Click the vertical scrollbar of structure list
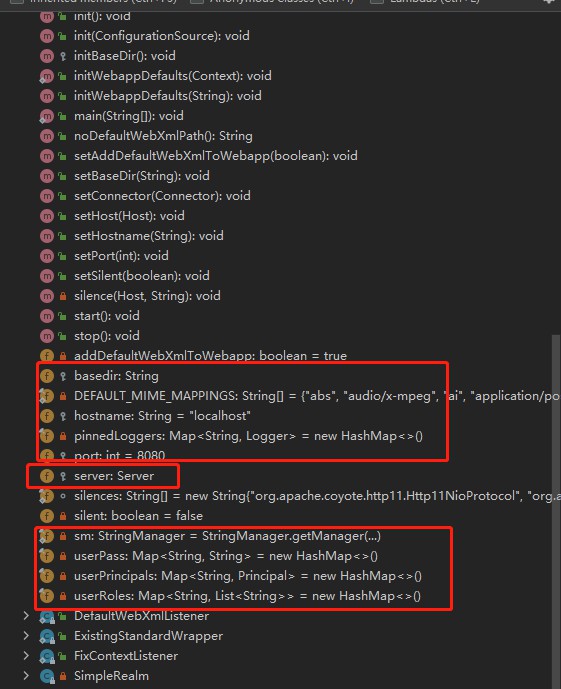The height and width of the screenshot is (689, 561). (x=556, y=510)
